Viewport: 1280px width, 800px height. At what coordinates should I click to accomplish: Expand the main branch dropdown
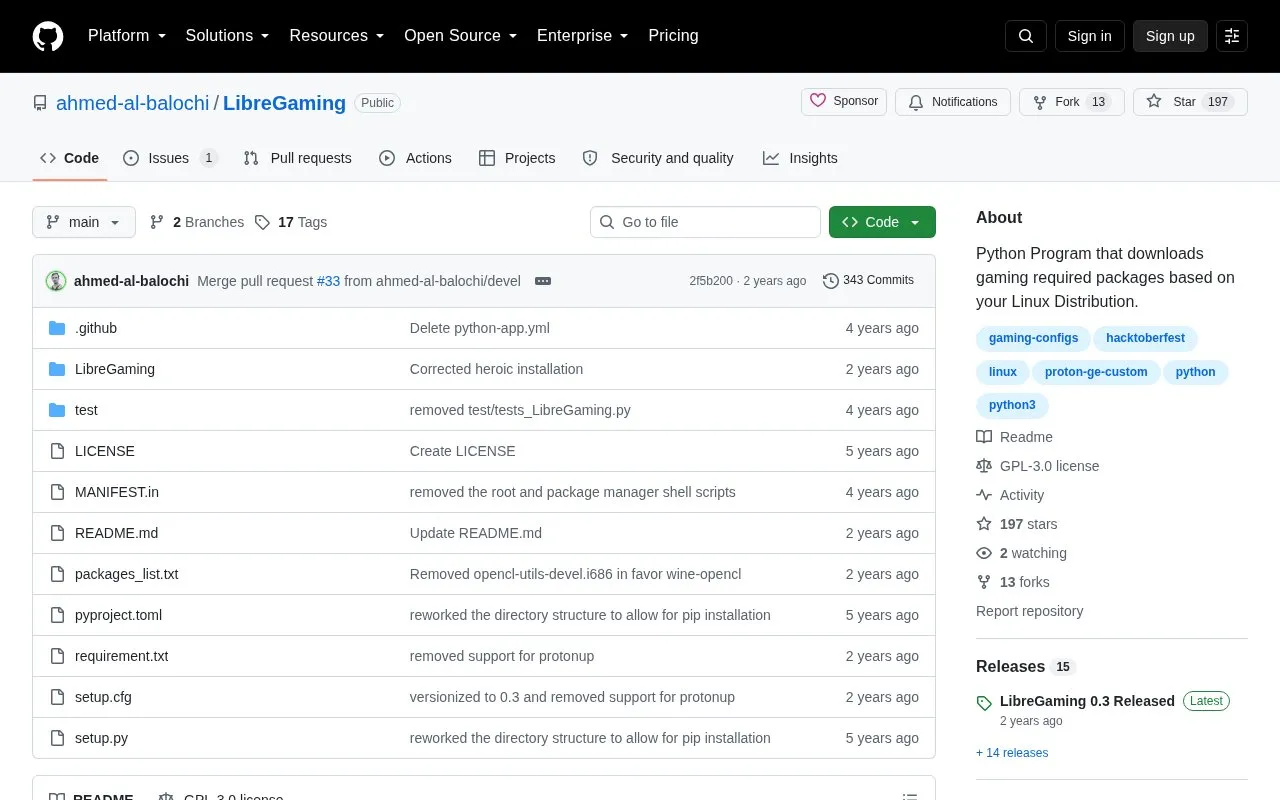click(84, 222)
